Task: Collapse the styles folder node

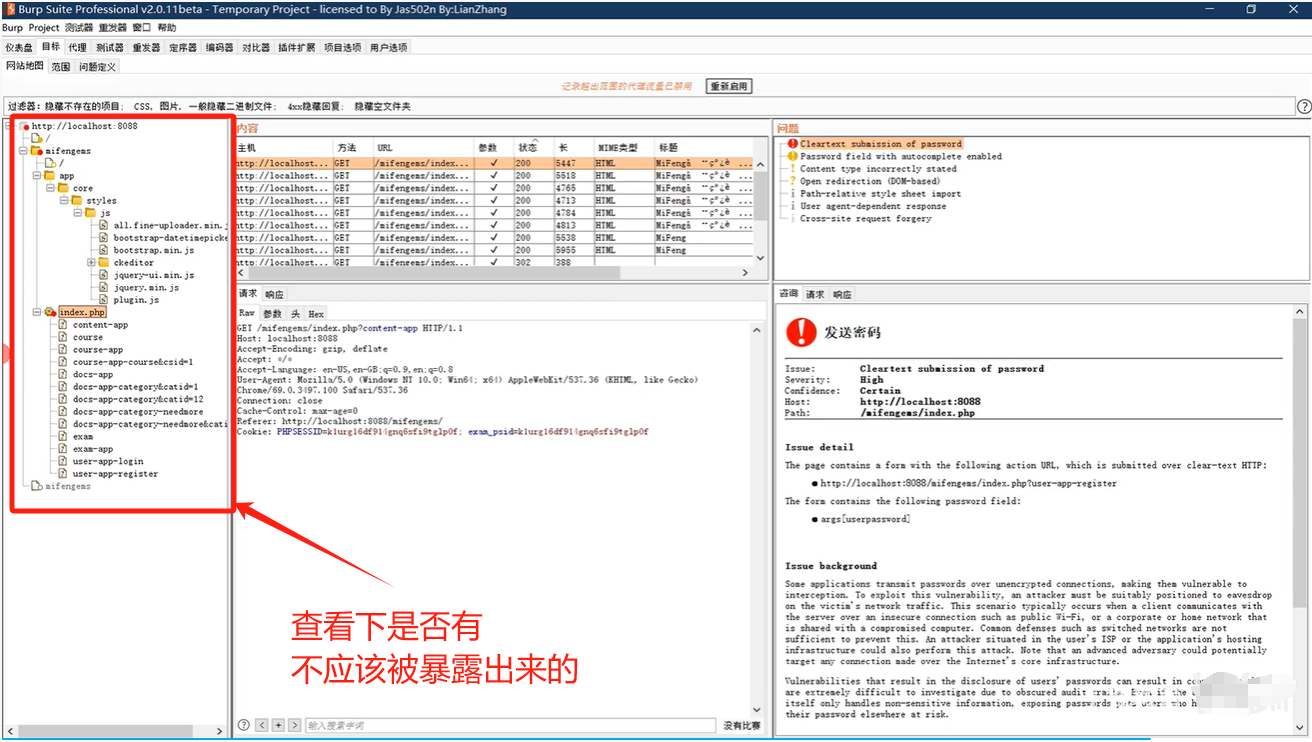Action: pyautogui.click(x=64, y=200)
